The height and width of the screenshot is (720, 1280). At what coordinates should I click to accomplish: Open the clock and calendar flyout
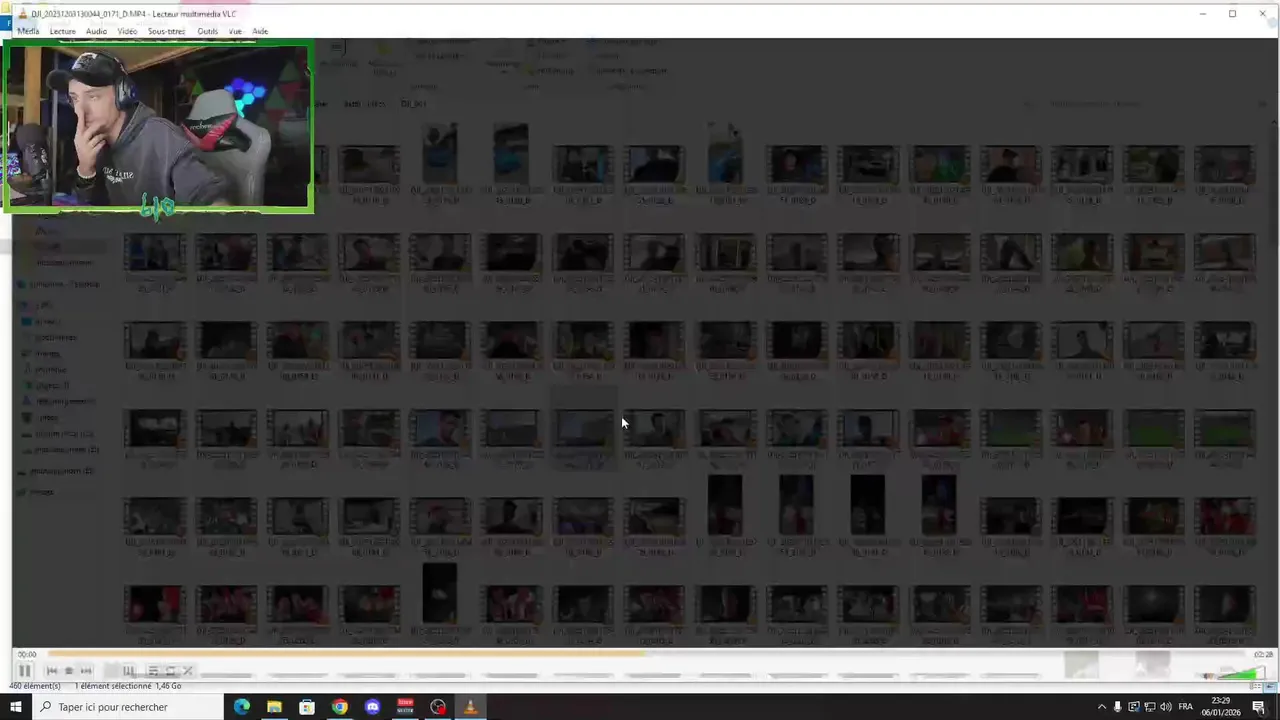(x=1221, y=707)
